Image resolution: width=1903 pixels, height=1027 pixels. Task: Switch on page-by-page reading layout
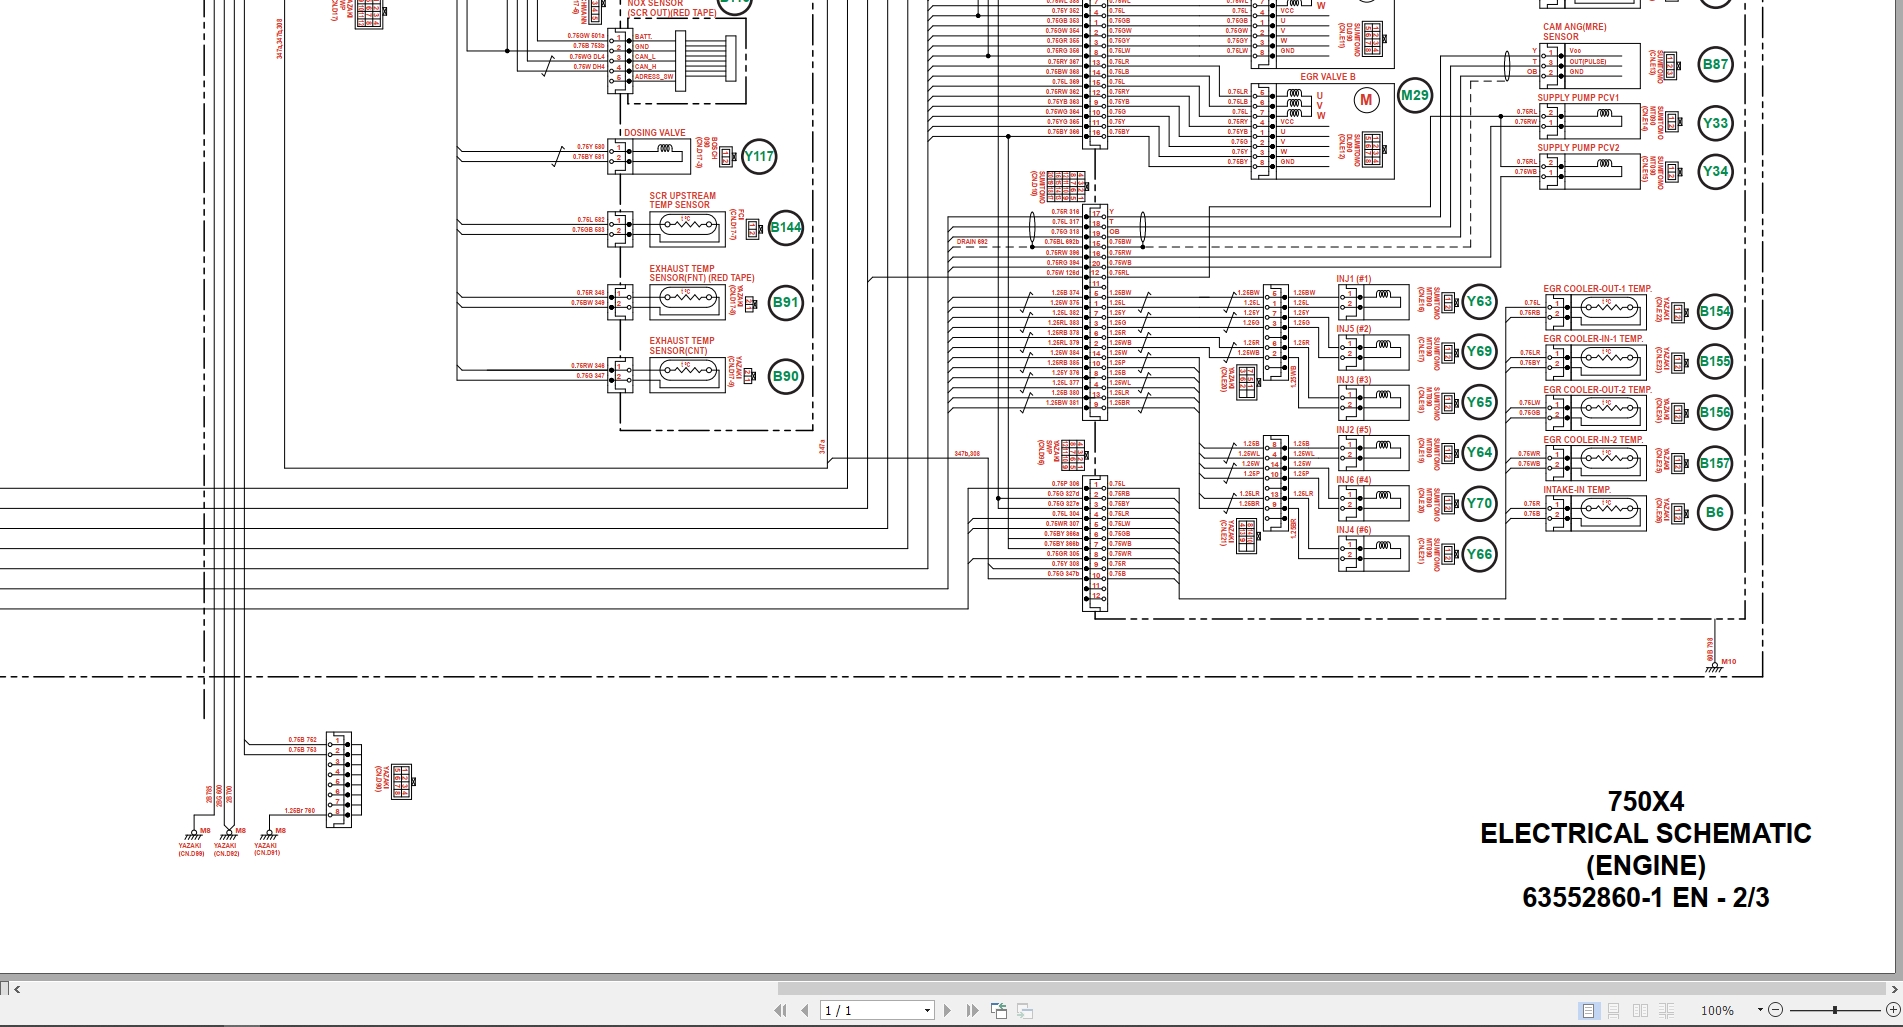click(1590, 1010)
